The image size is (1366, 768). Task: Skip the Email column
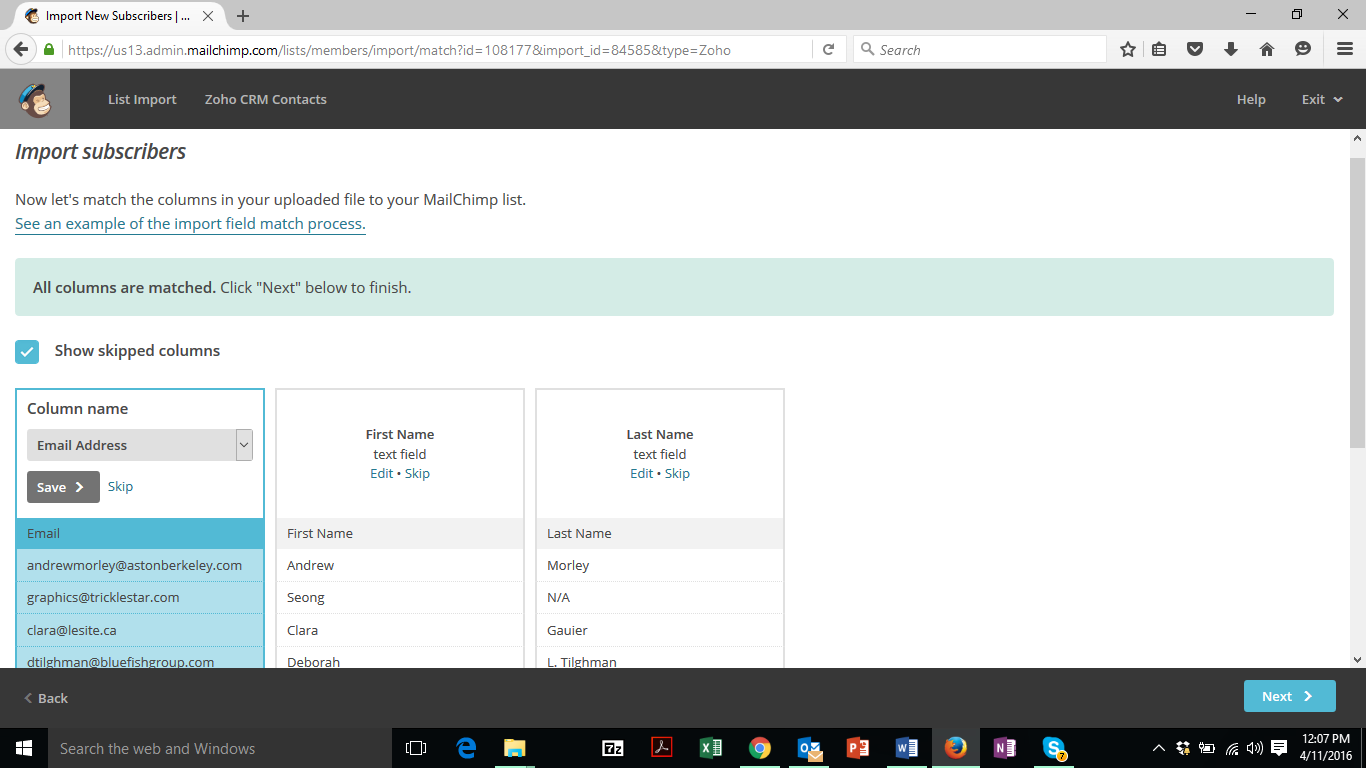(120, 486)
